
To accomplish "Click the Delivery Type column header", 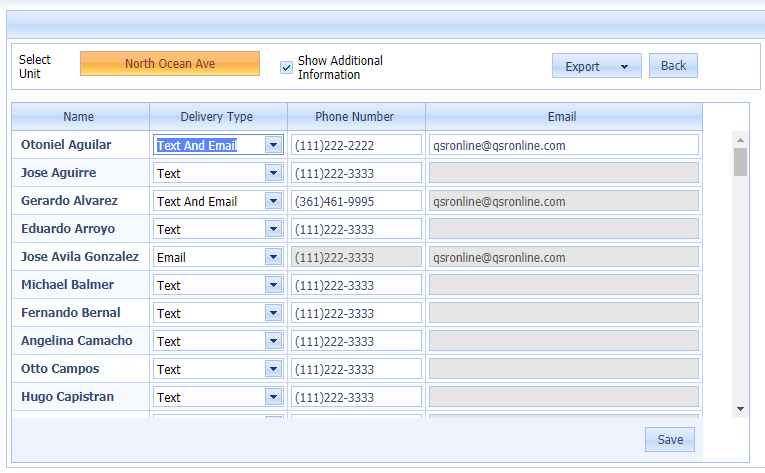I will [217, 117].
